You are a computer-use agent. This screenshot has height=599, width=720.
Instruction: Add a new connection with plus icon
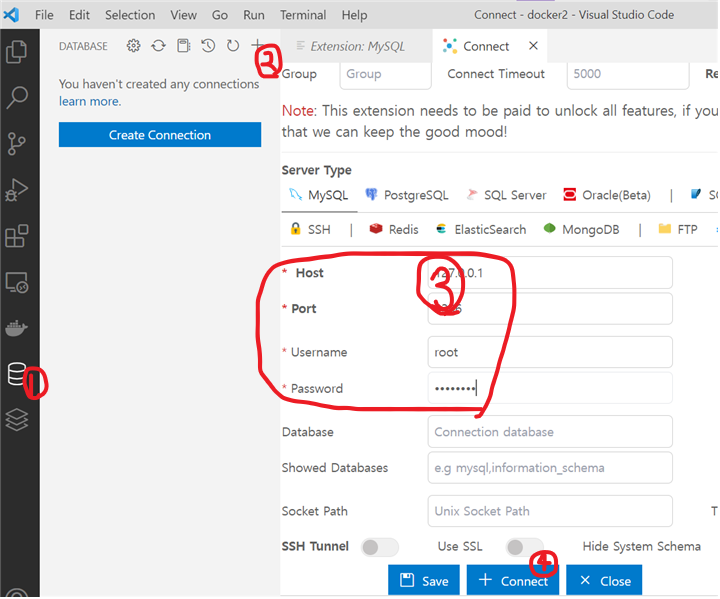(x=258, y=45)
